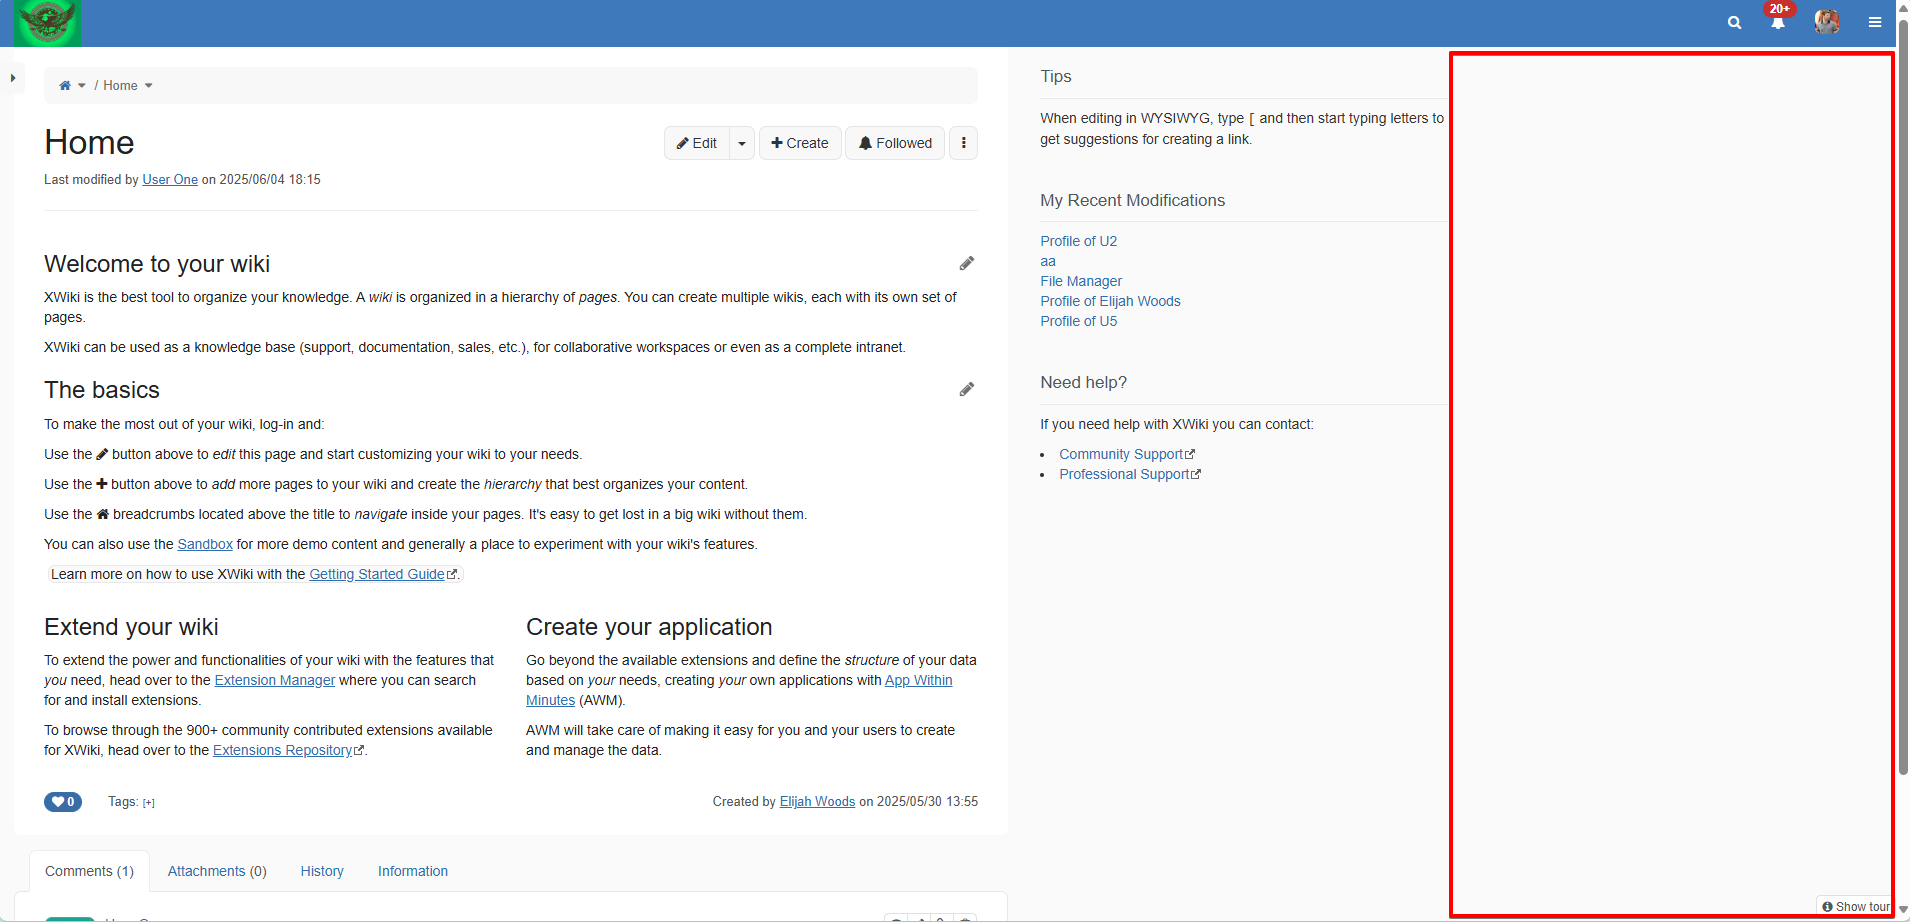Click the scrollbar down arrow

pos(1903,910)
